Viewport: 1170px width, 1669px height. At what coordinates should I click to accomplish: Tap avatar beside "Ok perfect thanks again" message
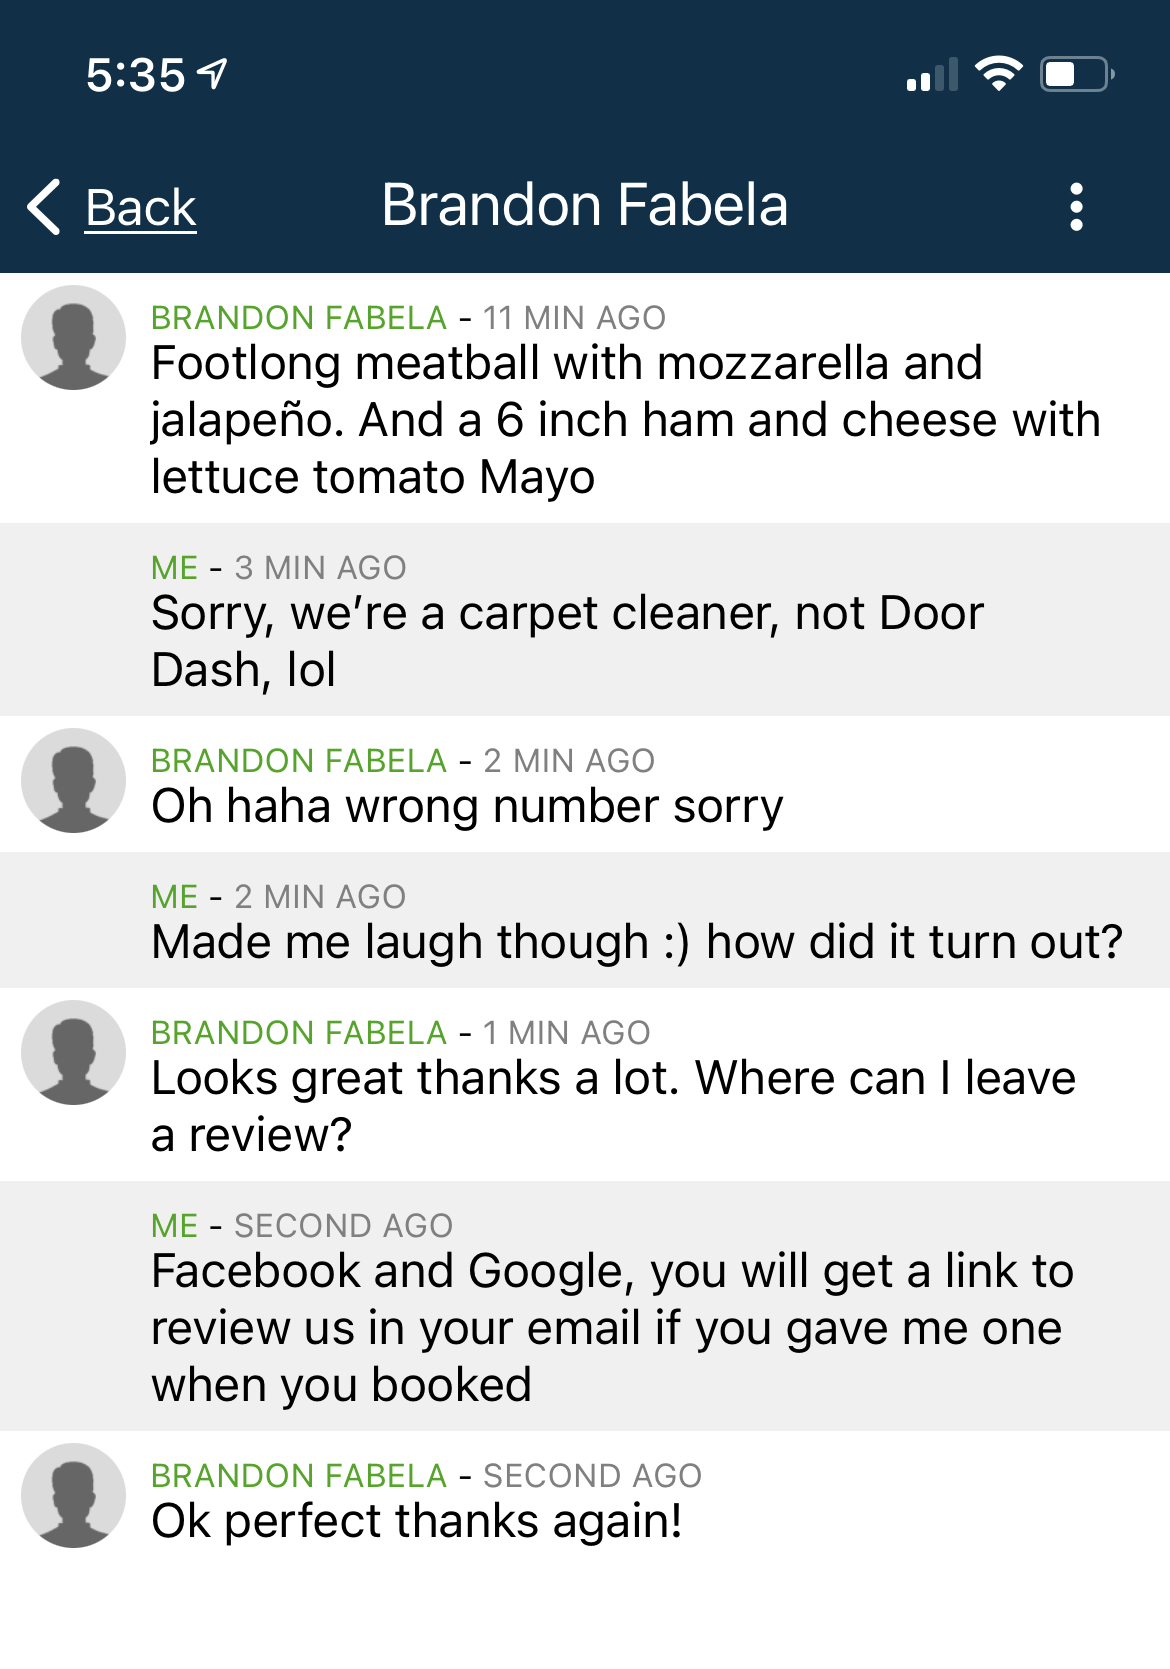click(73, 1495)
